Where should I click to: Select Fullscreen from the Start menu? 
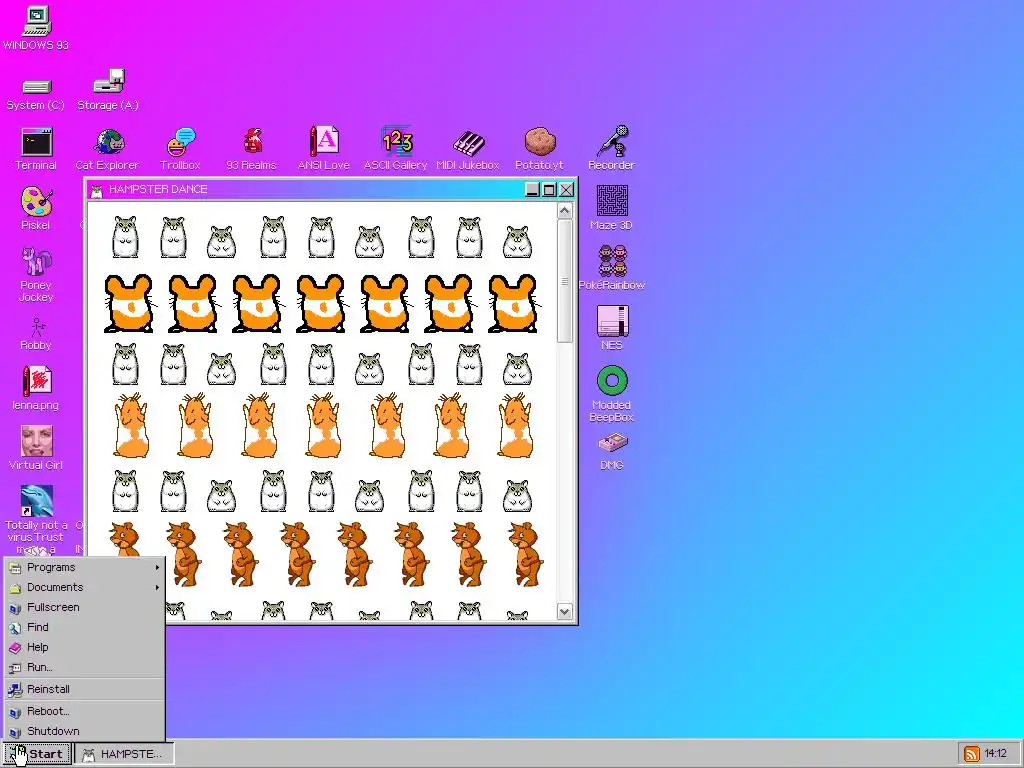[84, 607]
